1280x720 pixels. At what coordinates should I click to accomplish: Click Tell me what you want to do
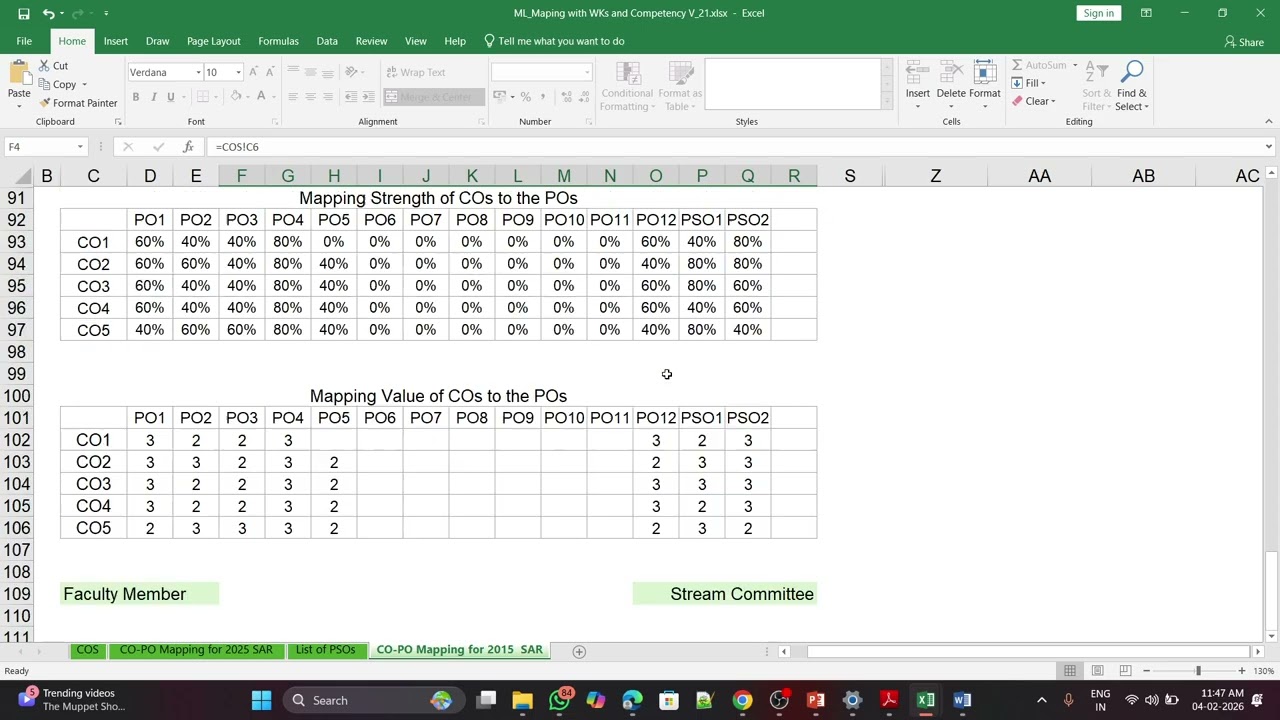click(x=554, y=41)
